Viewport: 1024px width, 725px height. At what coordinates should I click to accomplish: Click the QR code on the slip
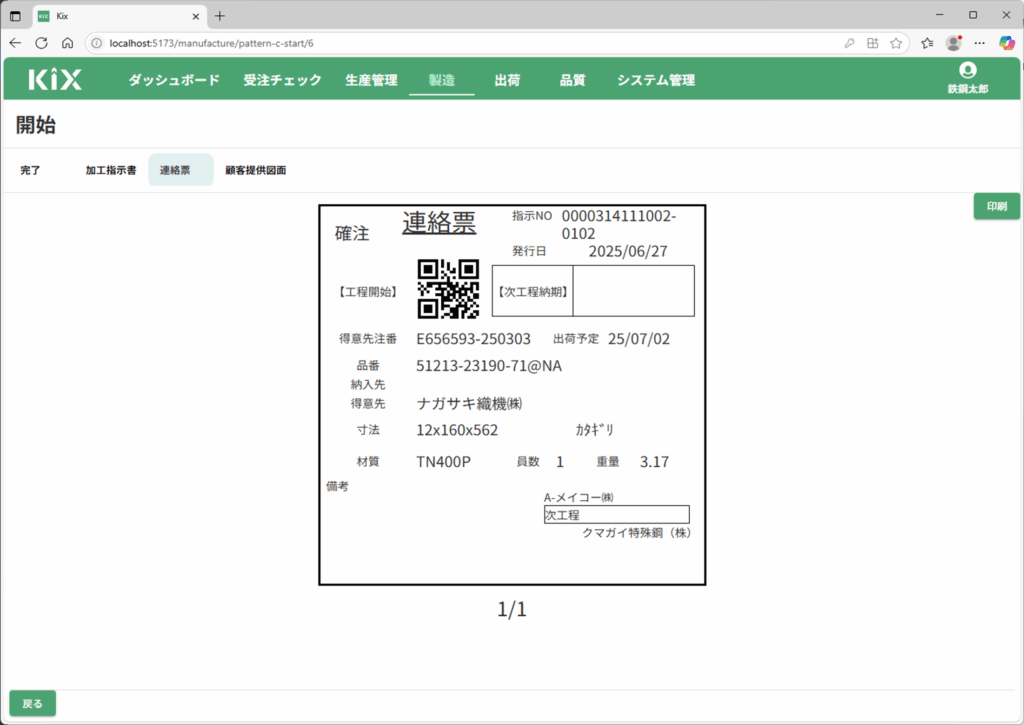coord(449,289)
